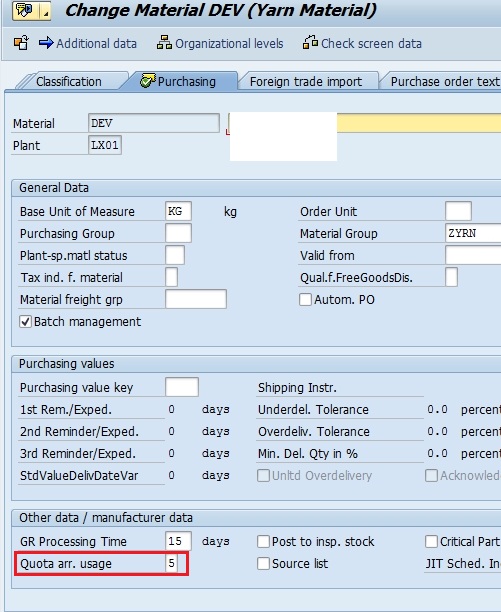501x612 pixels.
Task: Uncheck Batch management checkbox
Action: (25, 322)
